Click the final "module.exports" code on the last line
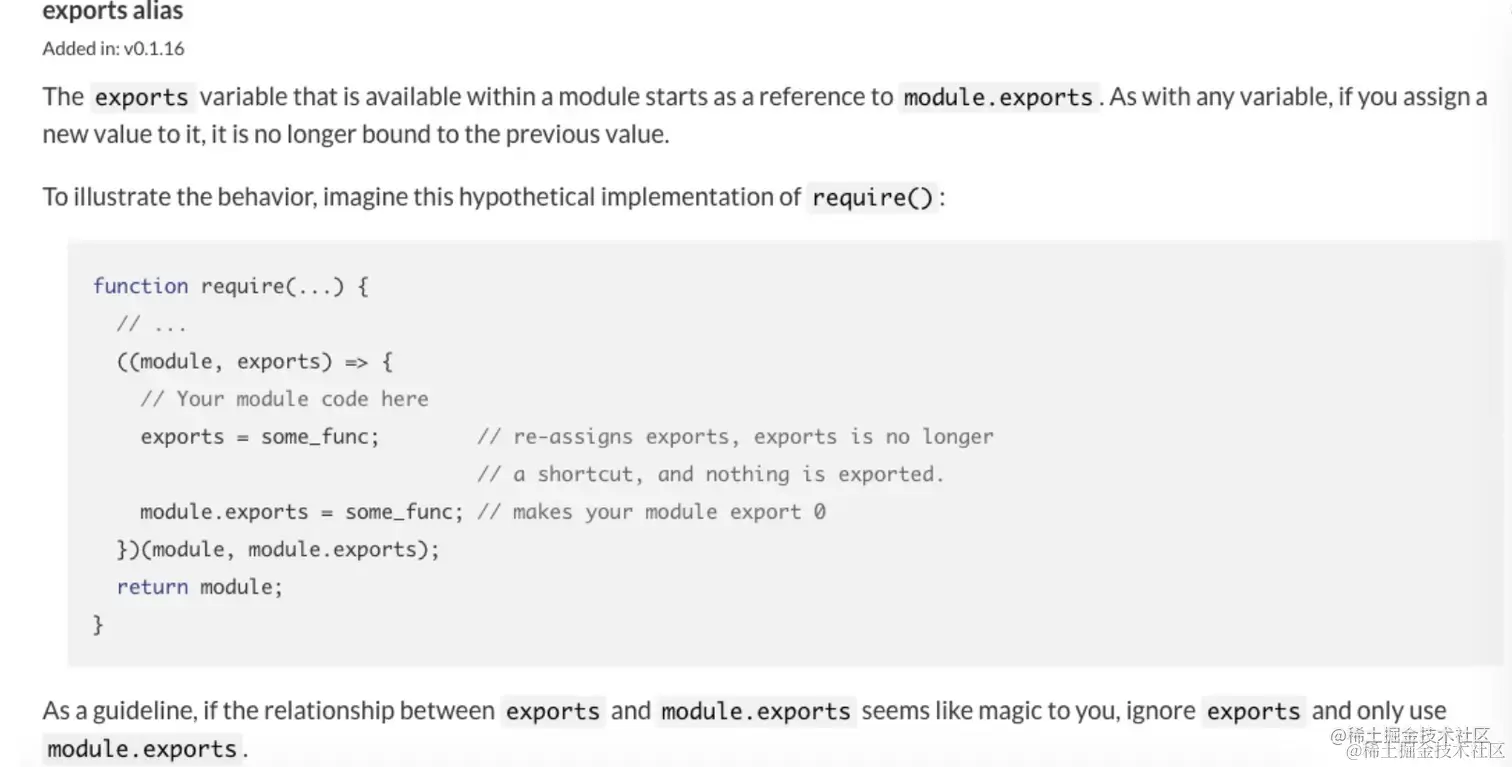Viewport: 1512px width, 767px height. coord(142,749)
